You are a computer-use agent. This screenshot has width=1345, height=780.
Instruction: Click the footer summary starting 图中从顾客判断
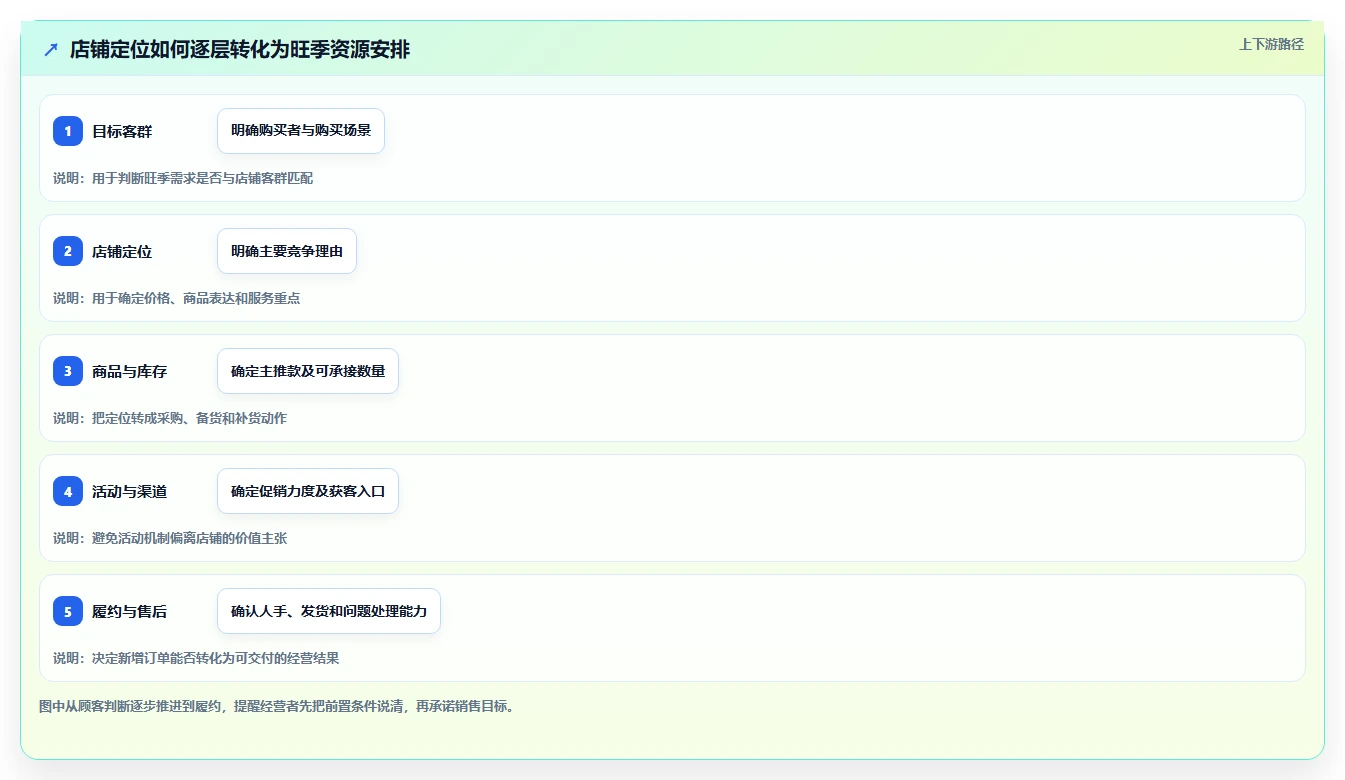[279, 706]
